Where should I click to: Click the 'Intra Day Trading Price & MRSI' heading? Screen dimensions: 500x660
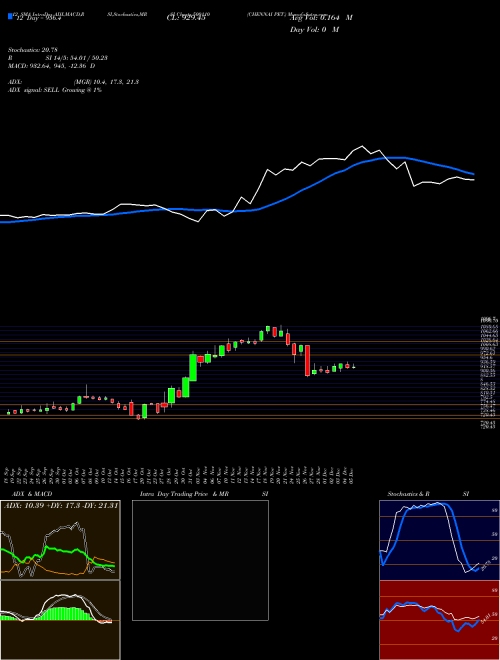205,494
